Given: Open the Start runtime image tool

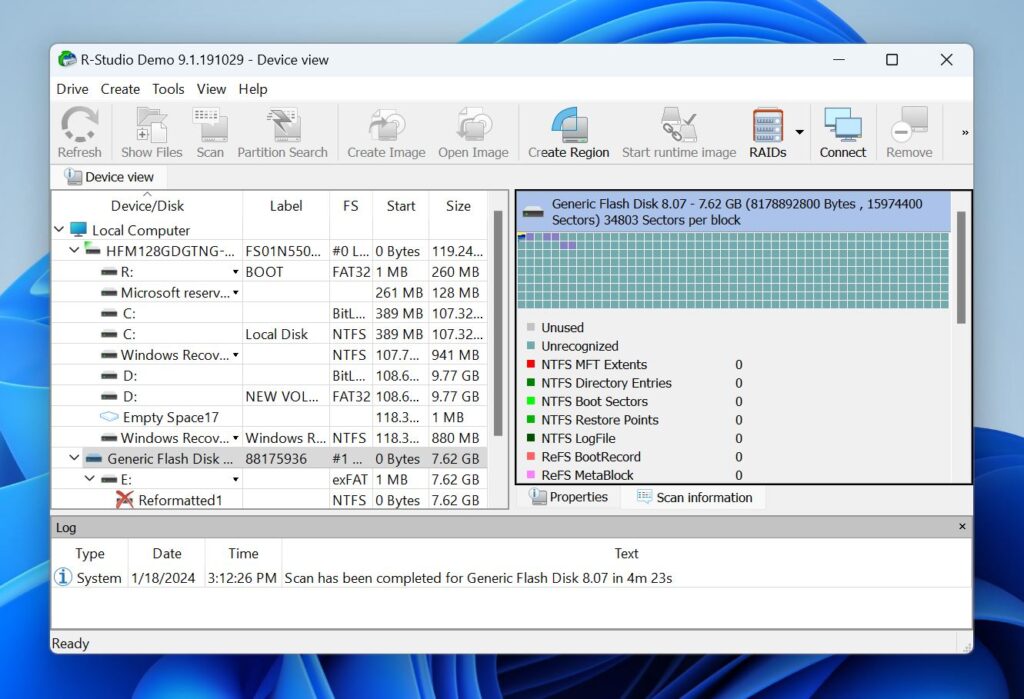Looking at the screenshot, I should (x=678, y=125).
